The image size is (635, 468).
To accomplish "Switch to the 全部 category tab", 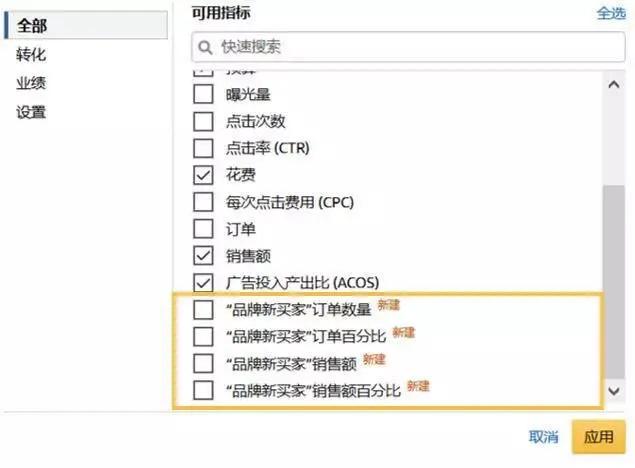I will (86, 26).
